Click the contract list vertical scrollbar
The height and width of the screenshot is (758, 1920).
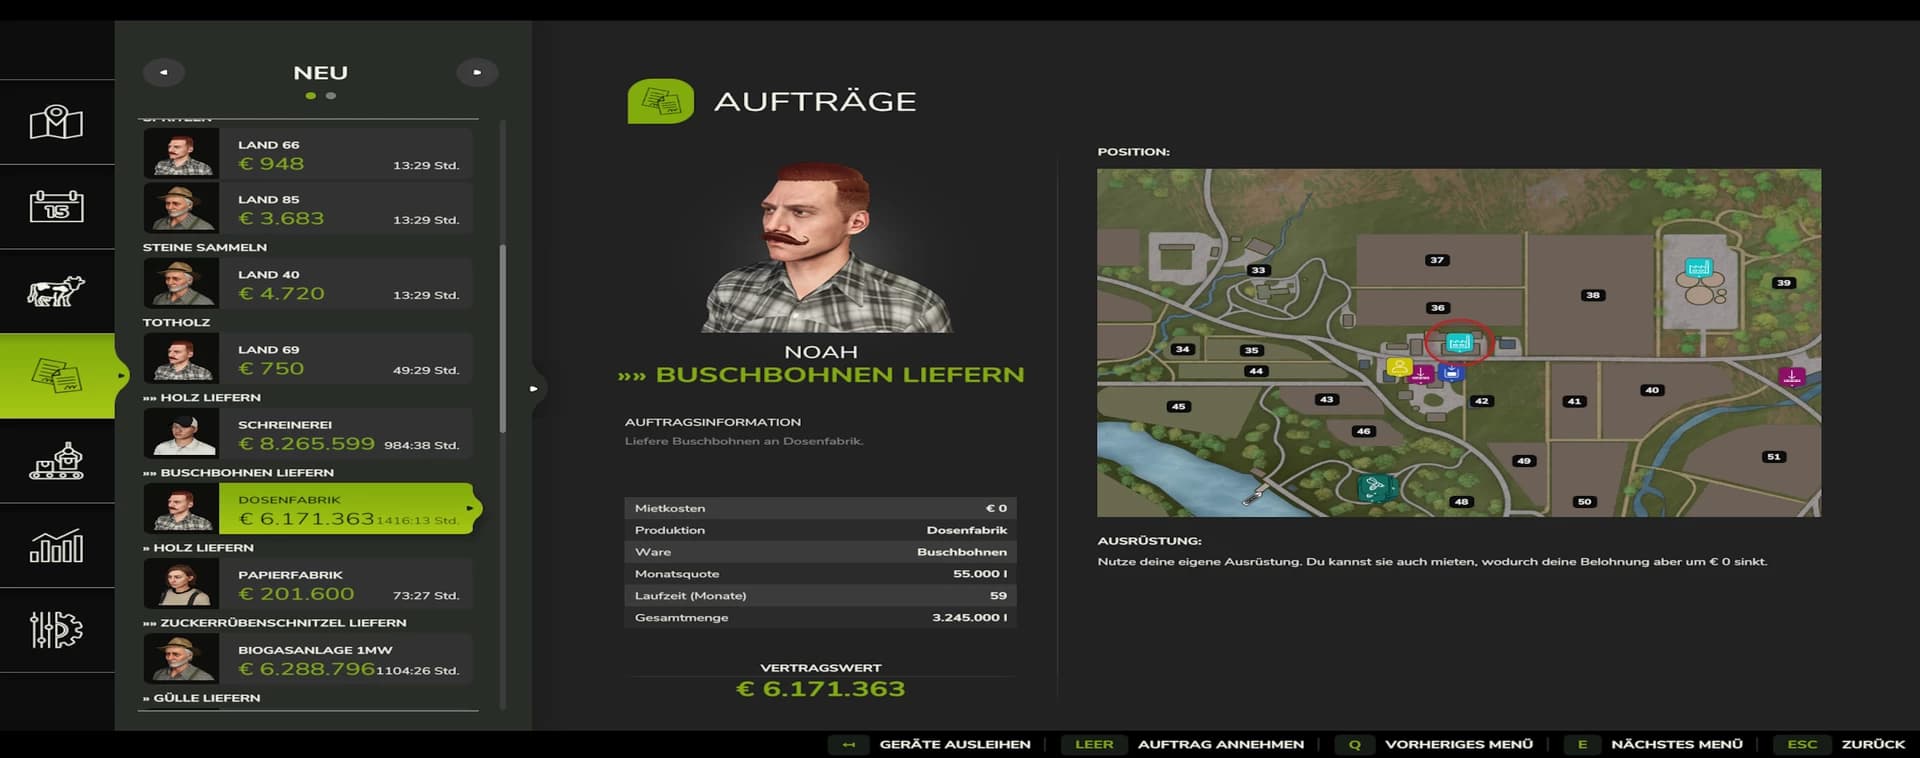coord(502,338)
